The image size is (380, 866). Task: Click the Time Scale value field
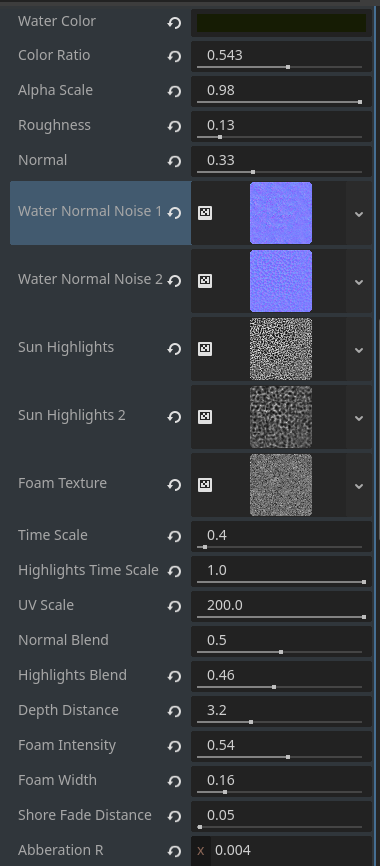[281, 536]
